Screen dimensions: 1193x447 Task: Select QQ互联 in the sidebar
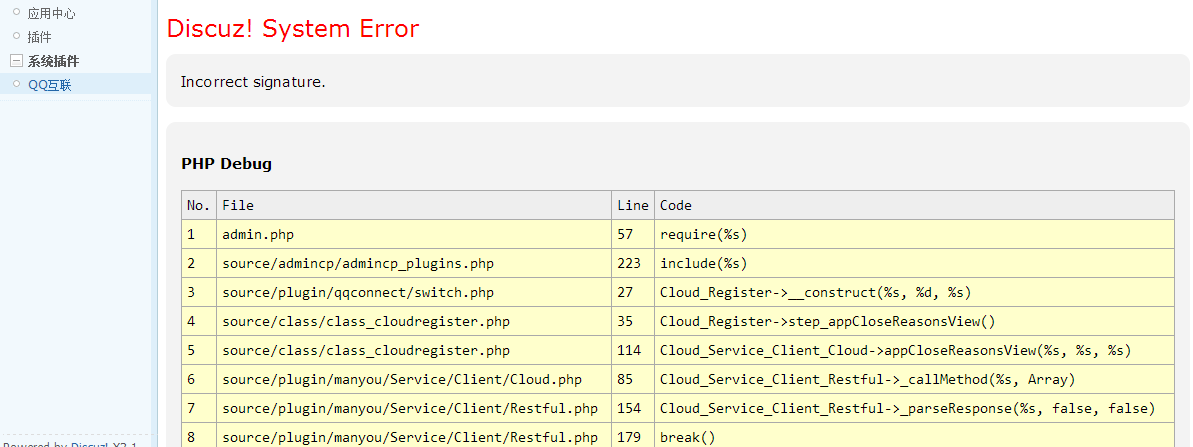pyautogui.click(x=50, y=85)
